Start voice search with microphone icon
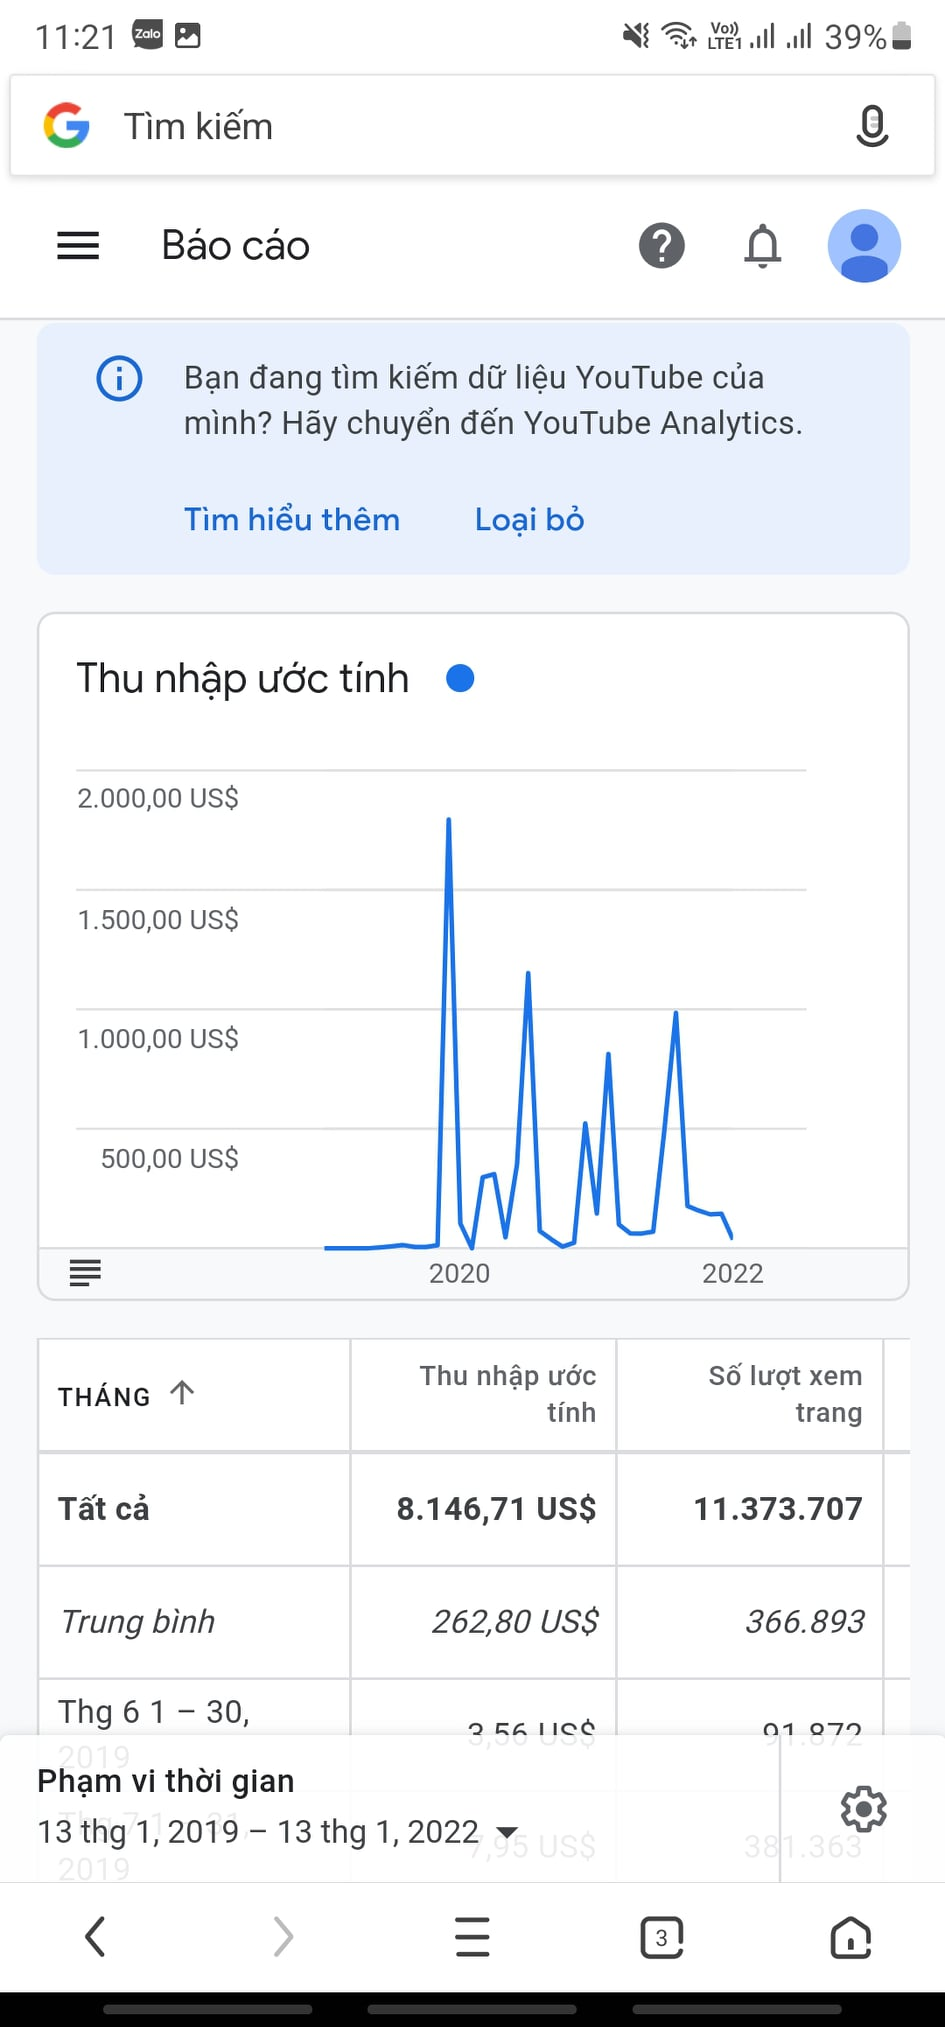Screen dimensions: 945x2027 pyautogui.click(x=872, y=126)
